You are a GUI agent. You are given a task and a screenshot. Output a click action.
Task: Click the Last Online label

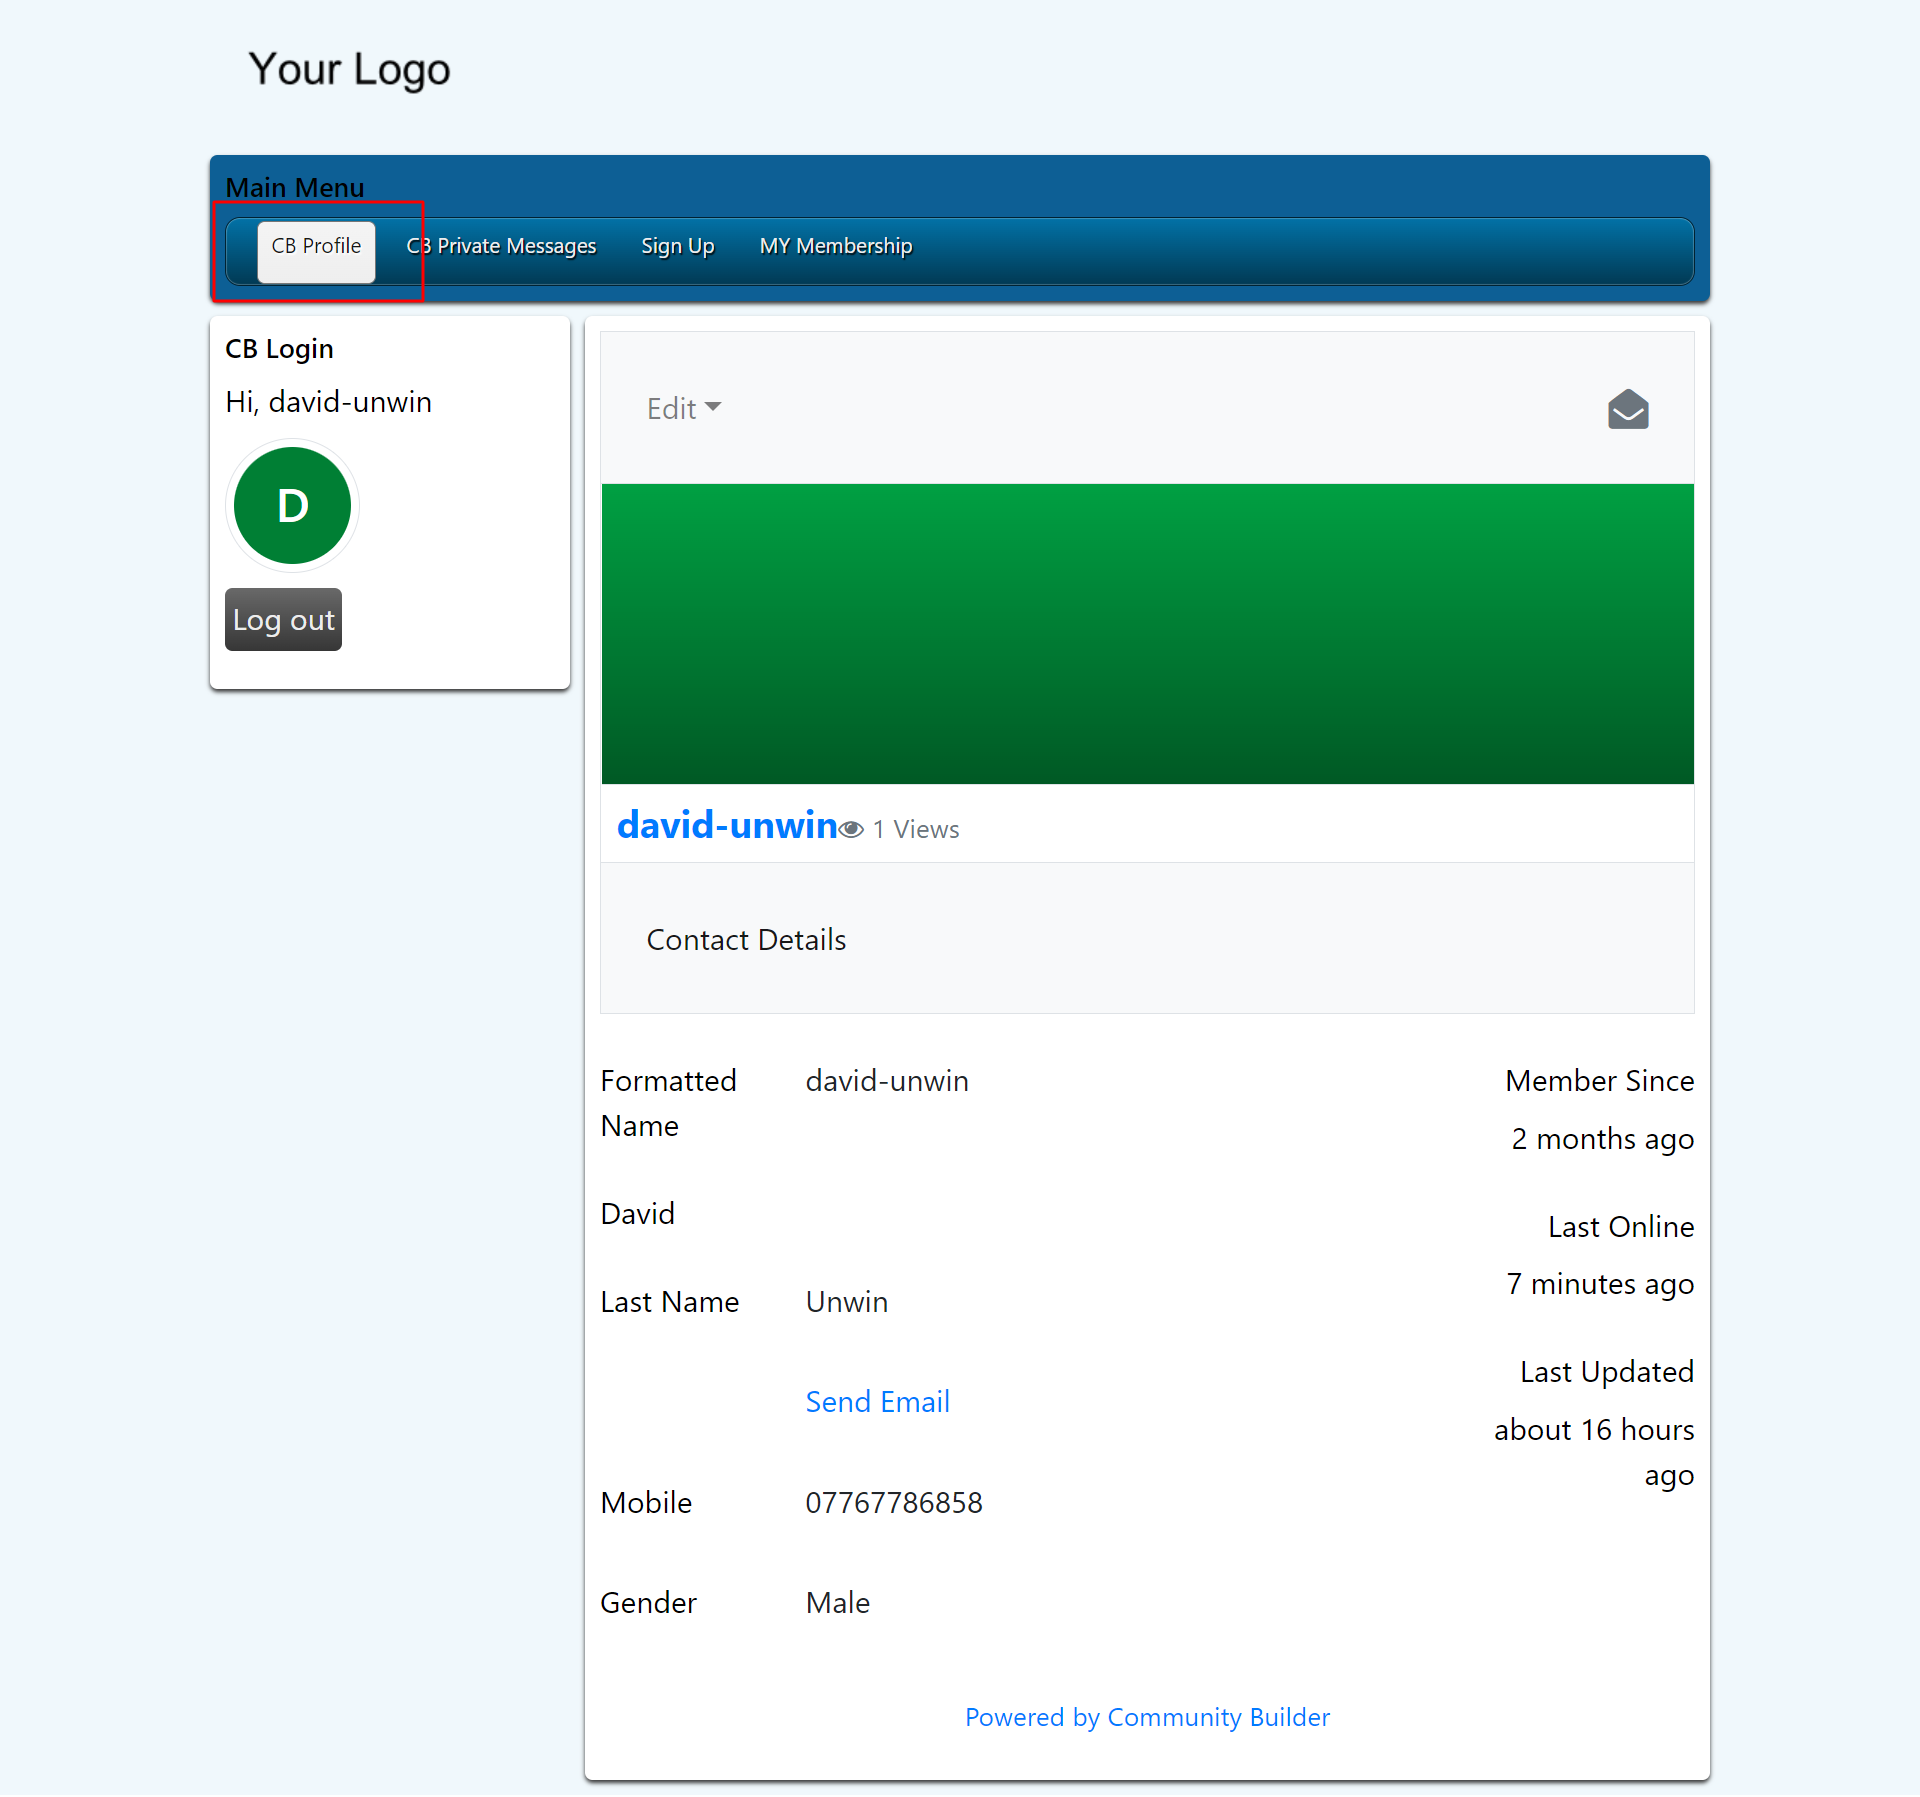pos(1621,1227)
